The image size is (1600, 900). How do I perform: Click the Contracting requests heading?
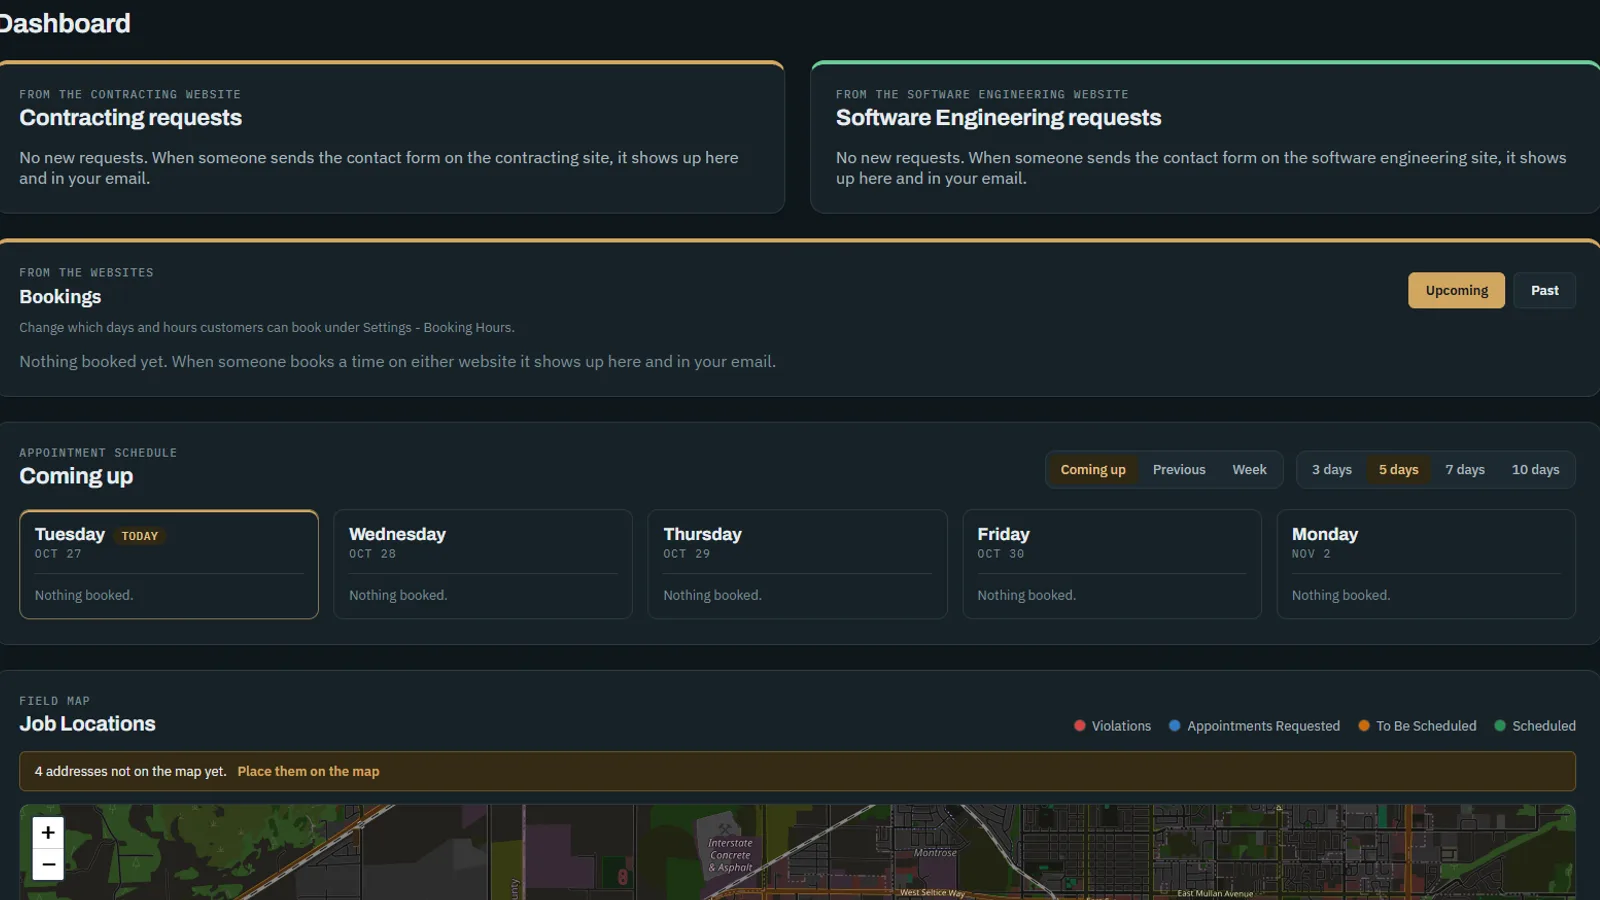coord(130,118)
